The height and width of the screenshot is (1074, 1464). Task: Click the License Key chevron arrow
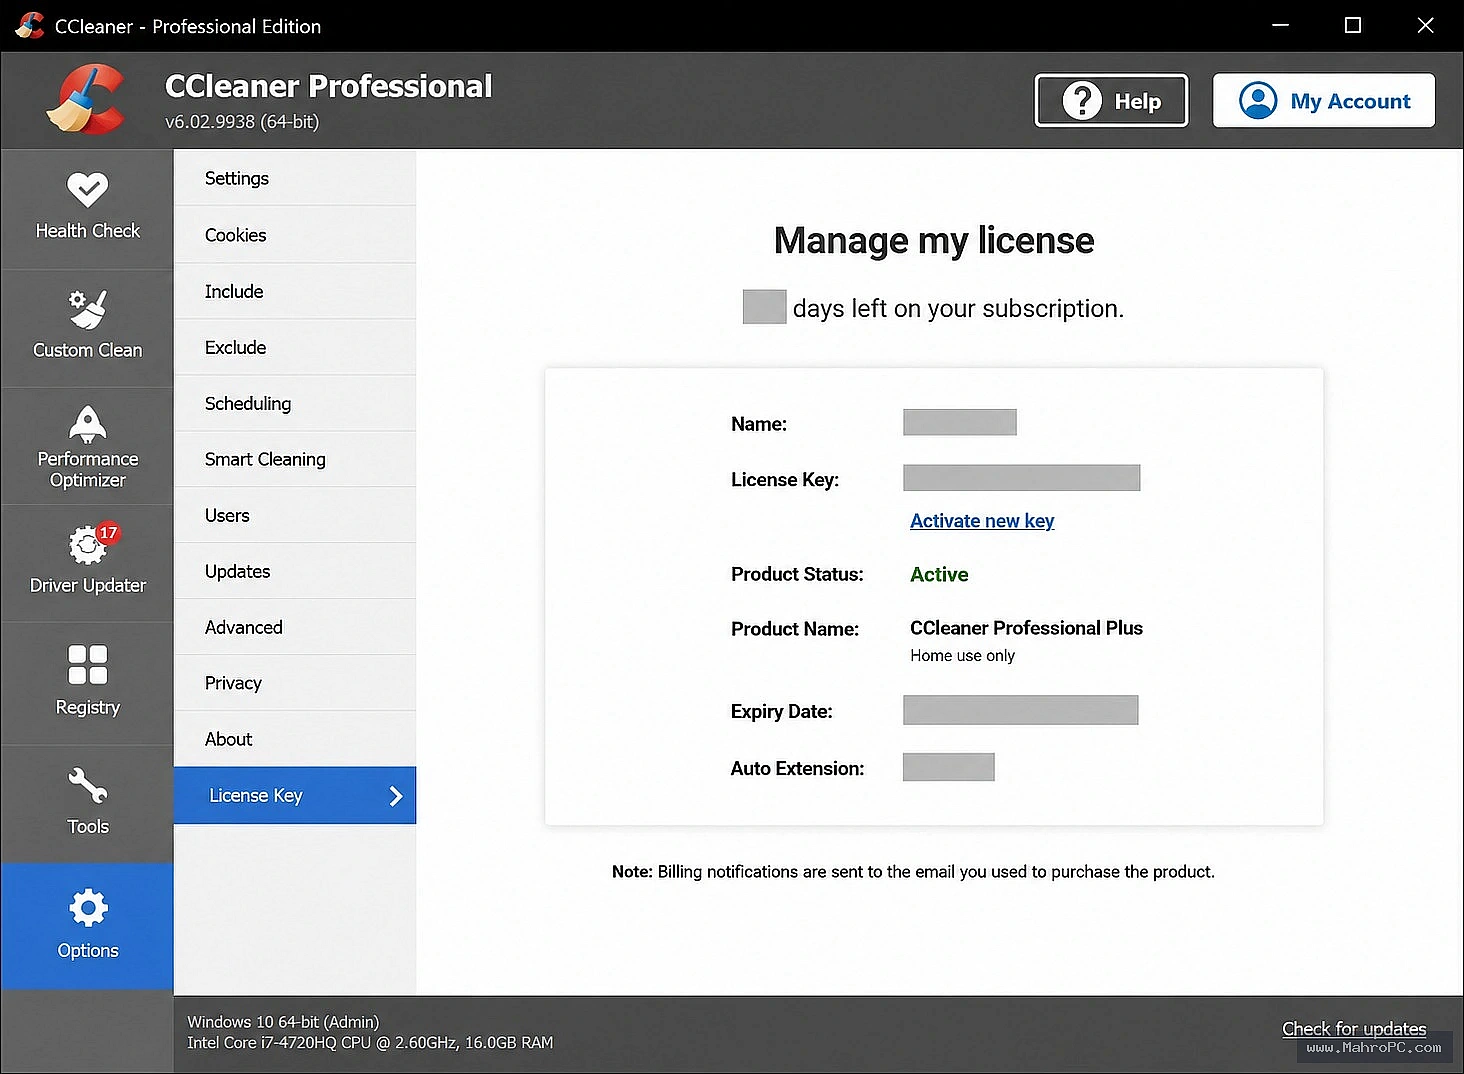[395, 796]
